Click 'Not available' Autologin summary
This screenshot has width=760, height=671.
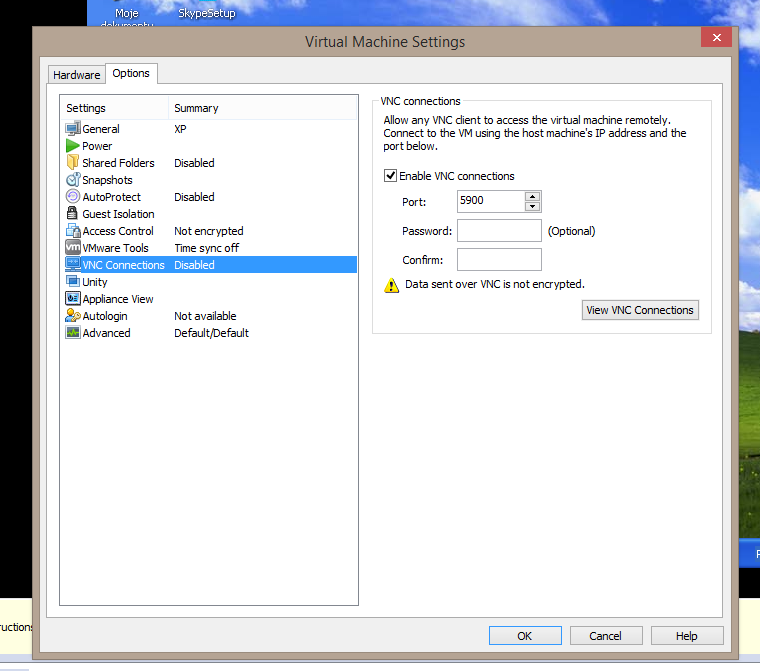pos(205,316)
